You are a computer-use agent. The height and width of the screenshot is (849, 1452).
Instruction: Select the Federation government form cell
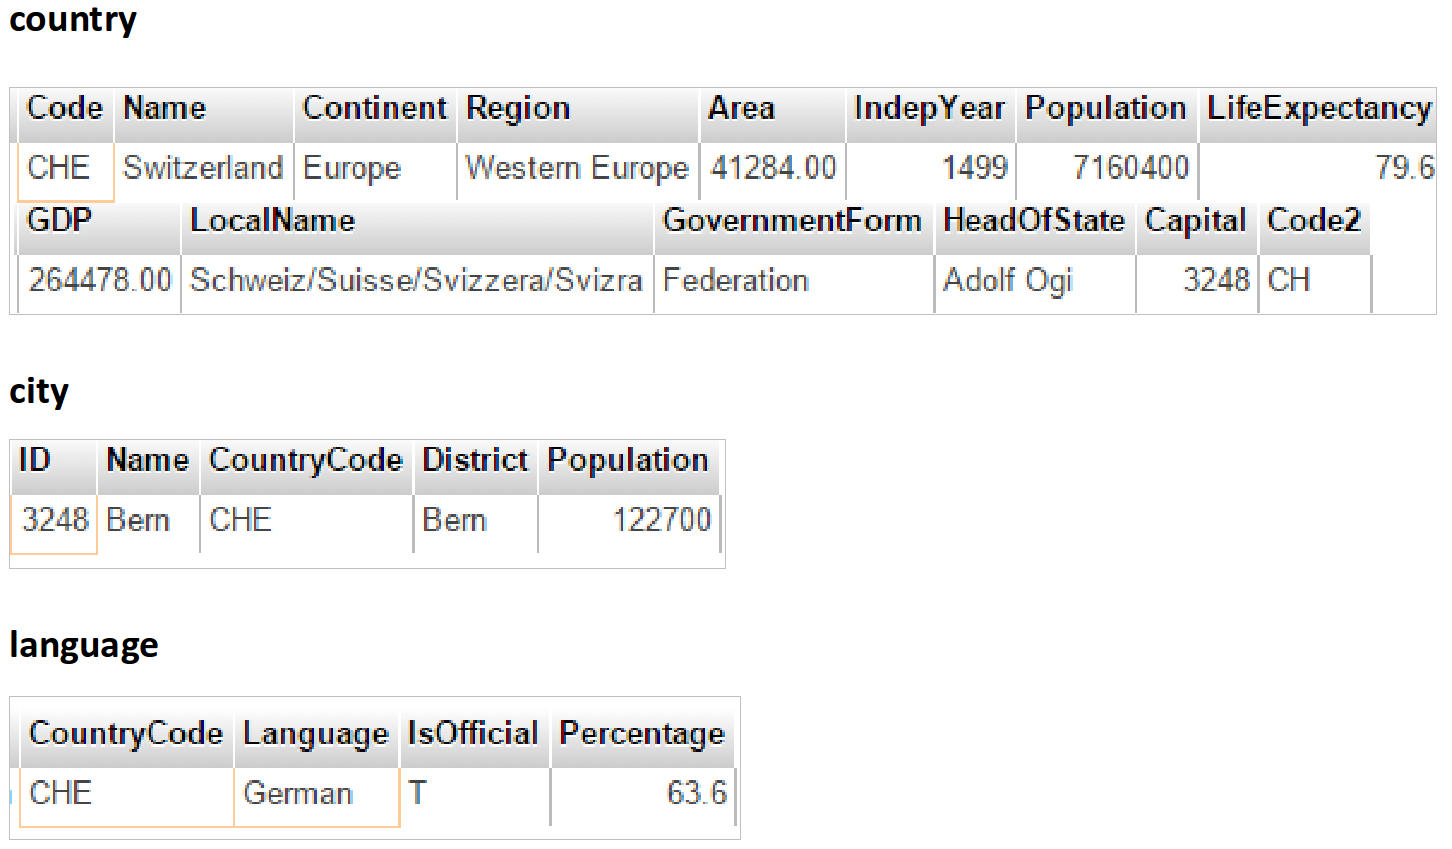736,281
